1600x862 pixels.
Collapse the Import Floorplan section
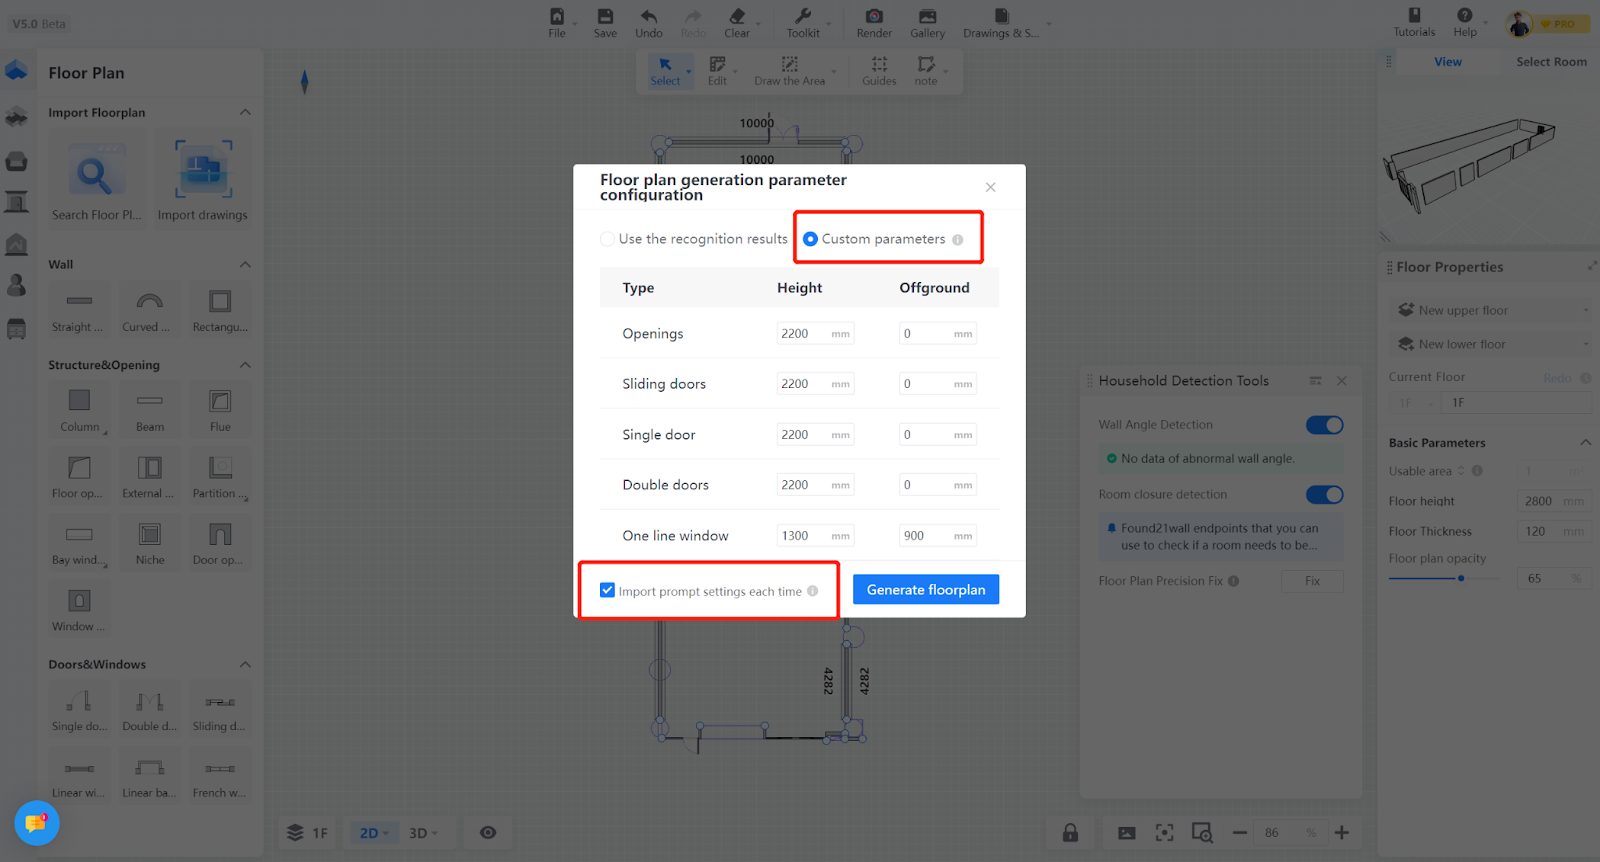pyautogui.click(x=245, y=112)
